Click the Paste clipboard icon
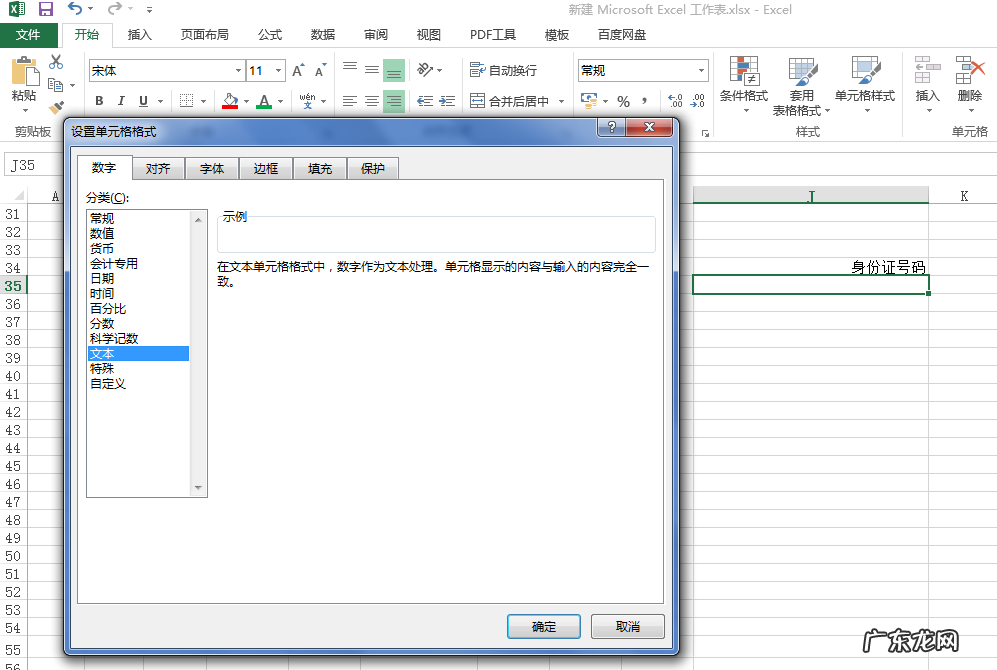The height and width of the screenshot is (670, 997). point(25,71)
